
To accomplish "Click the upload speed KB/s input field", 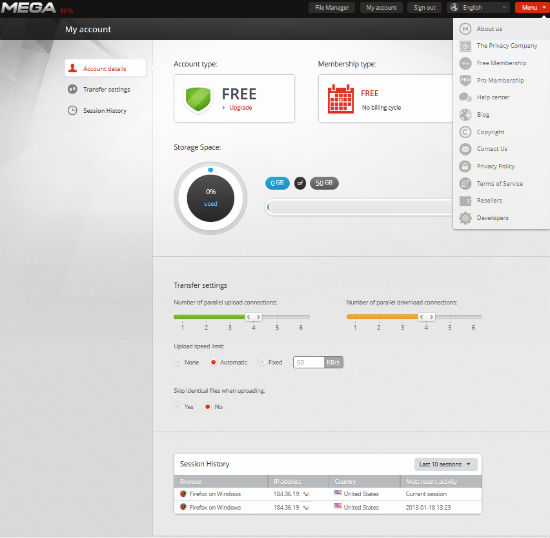I will (x=309, y=362).
